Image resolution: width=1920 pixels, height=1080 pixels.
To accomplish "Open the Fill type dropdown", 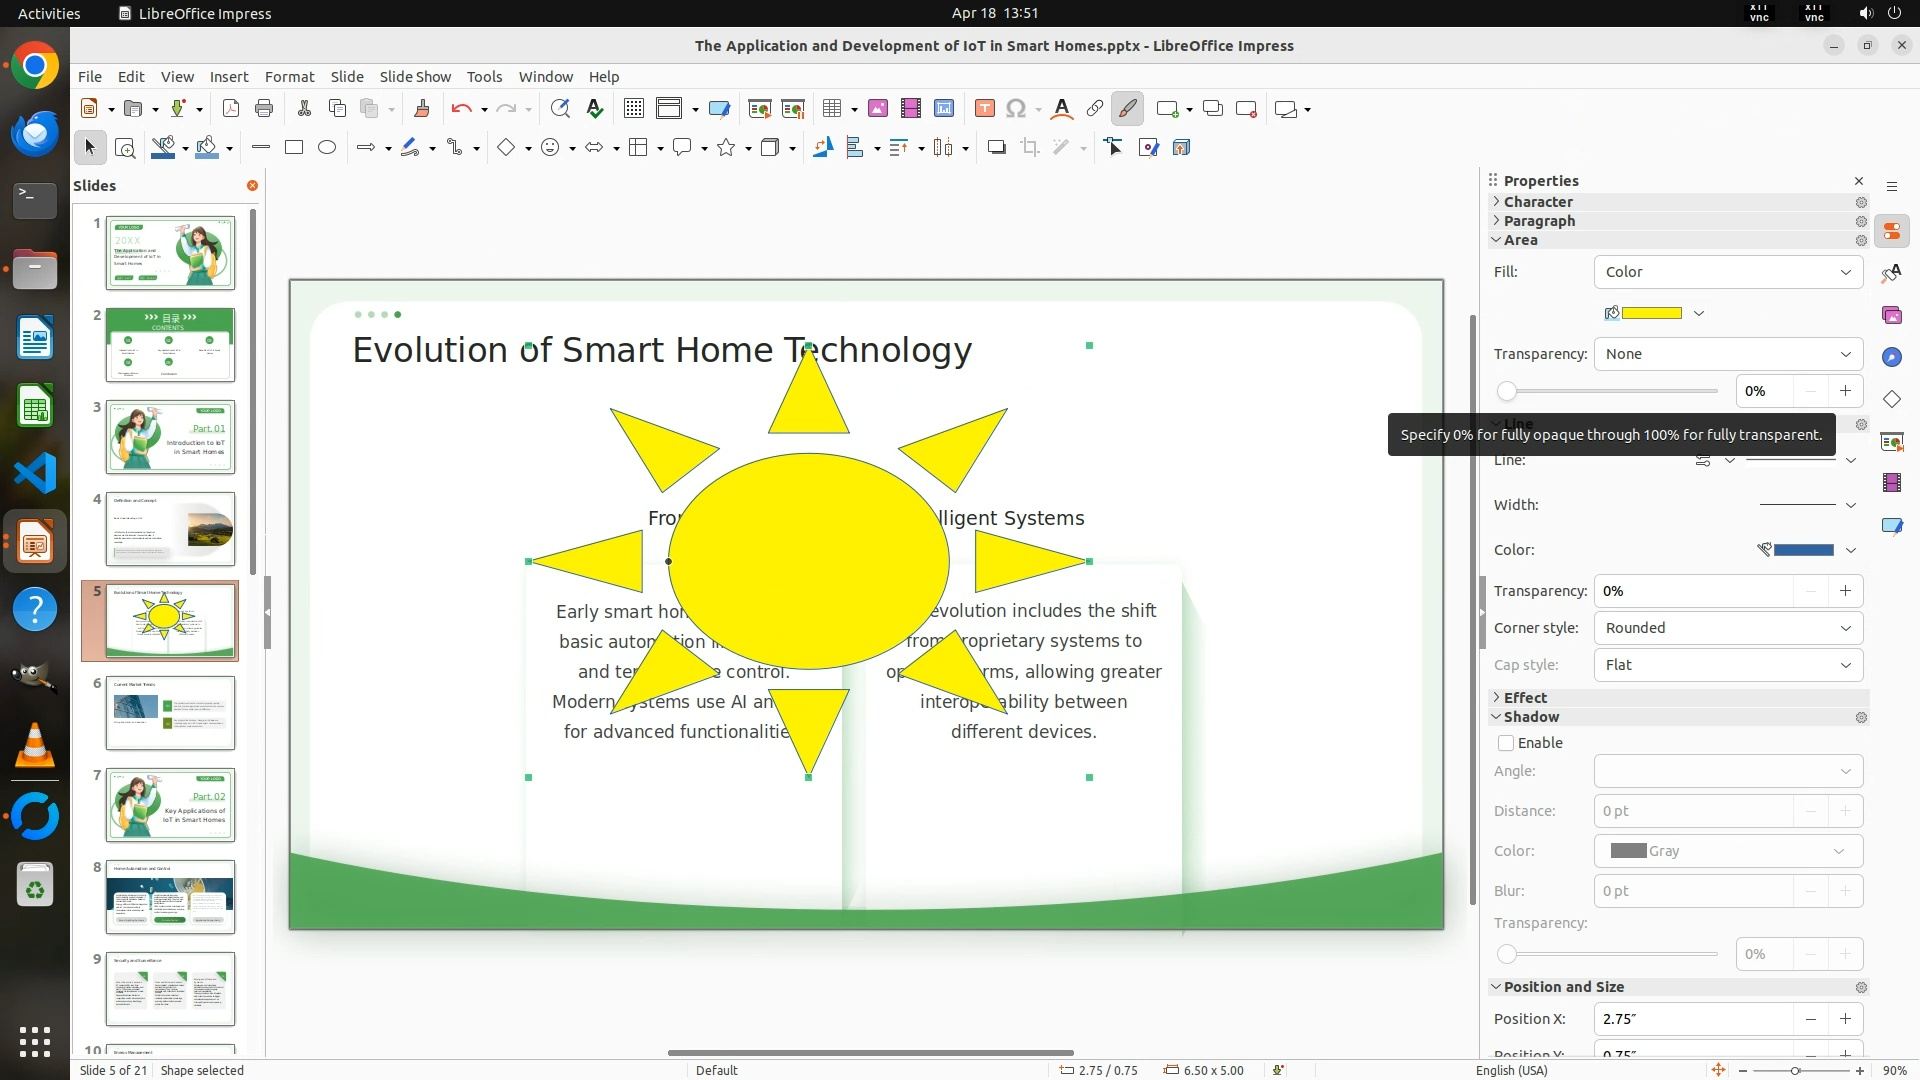I will point(1728,272).
